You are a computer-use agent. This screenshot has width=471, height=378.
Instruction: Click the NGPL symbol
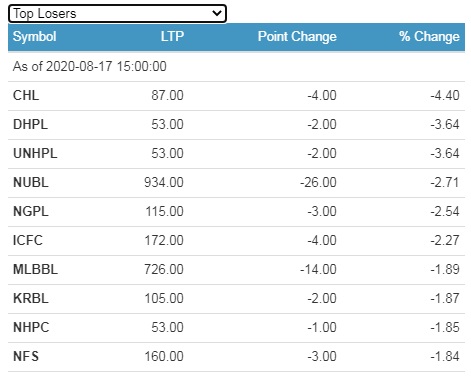31,211
